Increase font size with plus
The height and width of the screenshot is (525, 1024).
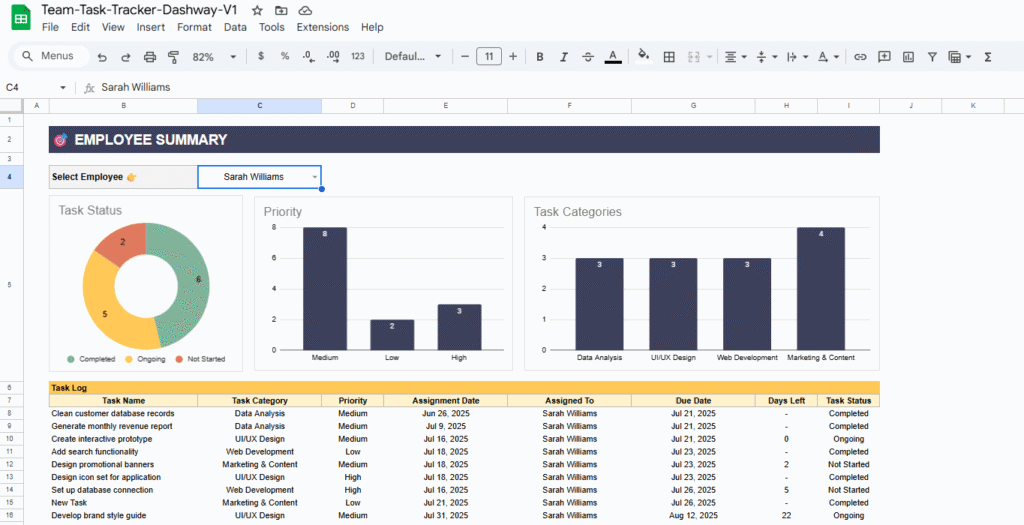coord(513,56)
